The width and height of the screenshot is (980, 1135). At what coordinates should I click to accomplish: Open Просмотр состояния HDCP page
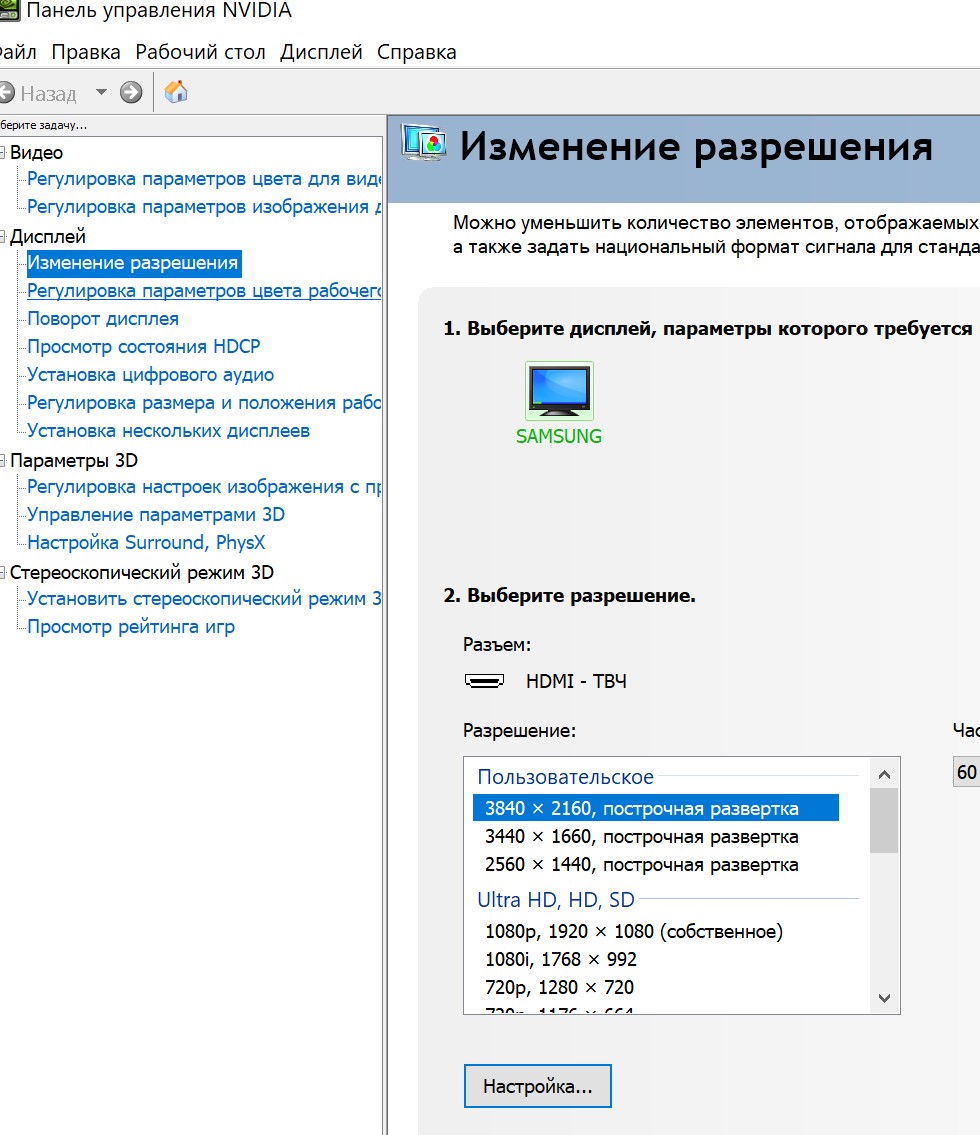(x=143, y=347)
